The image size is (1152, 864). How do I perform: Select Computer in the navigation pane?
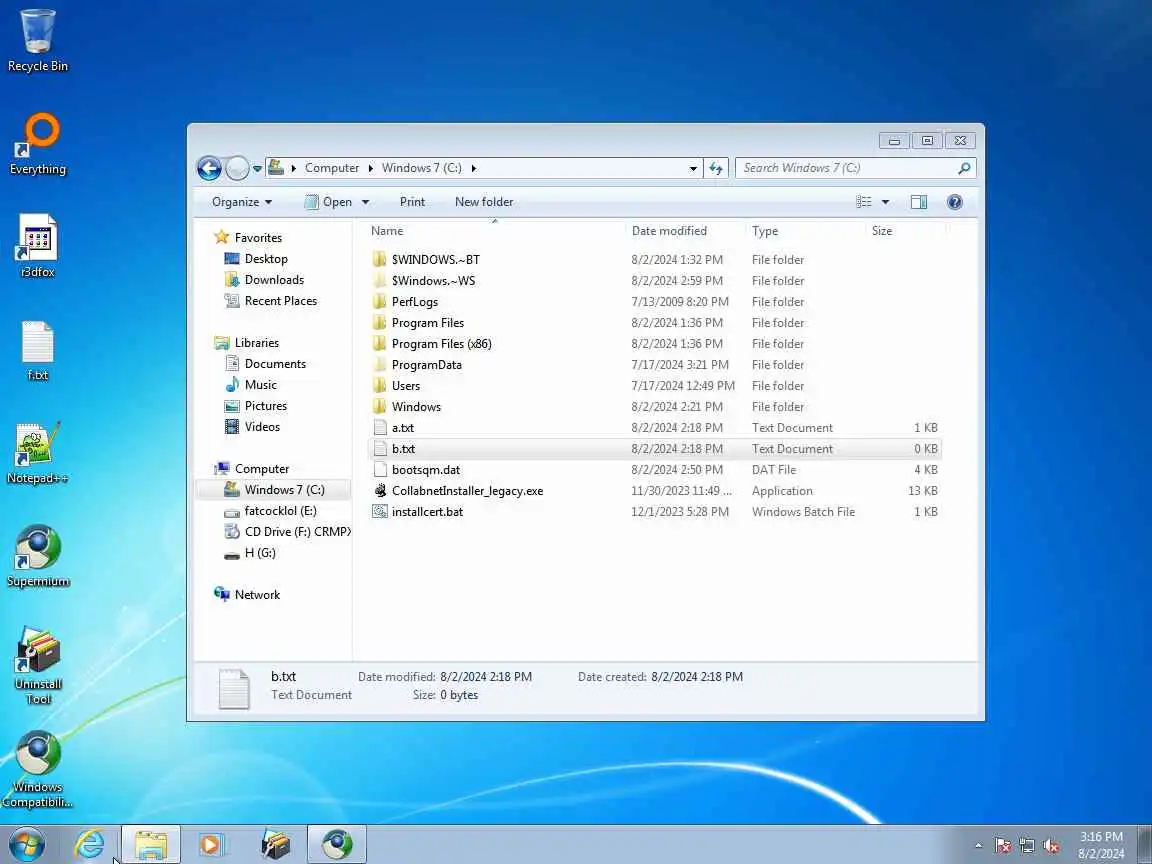click(252, 469)
